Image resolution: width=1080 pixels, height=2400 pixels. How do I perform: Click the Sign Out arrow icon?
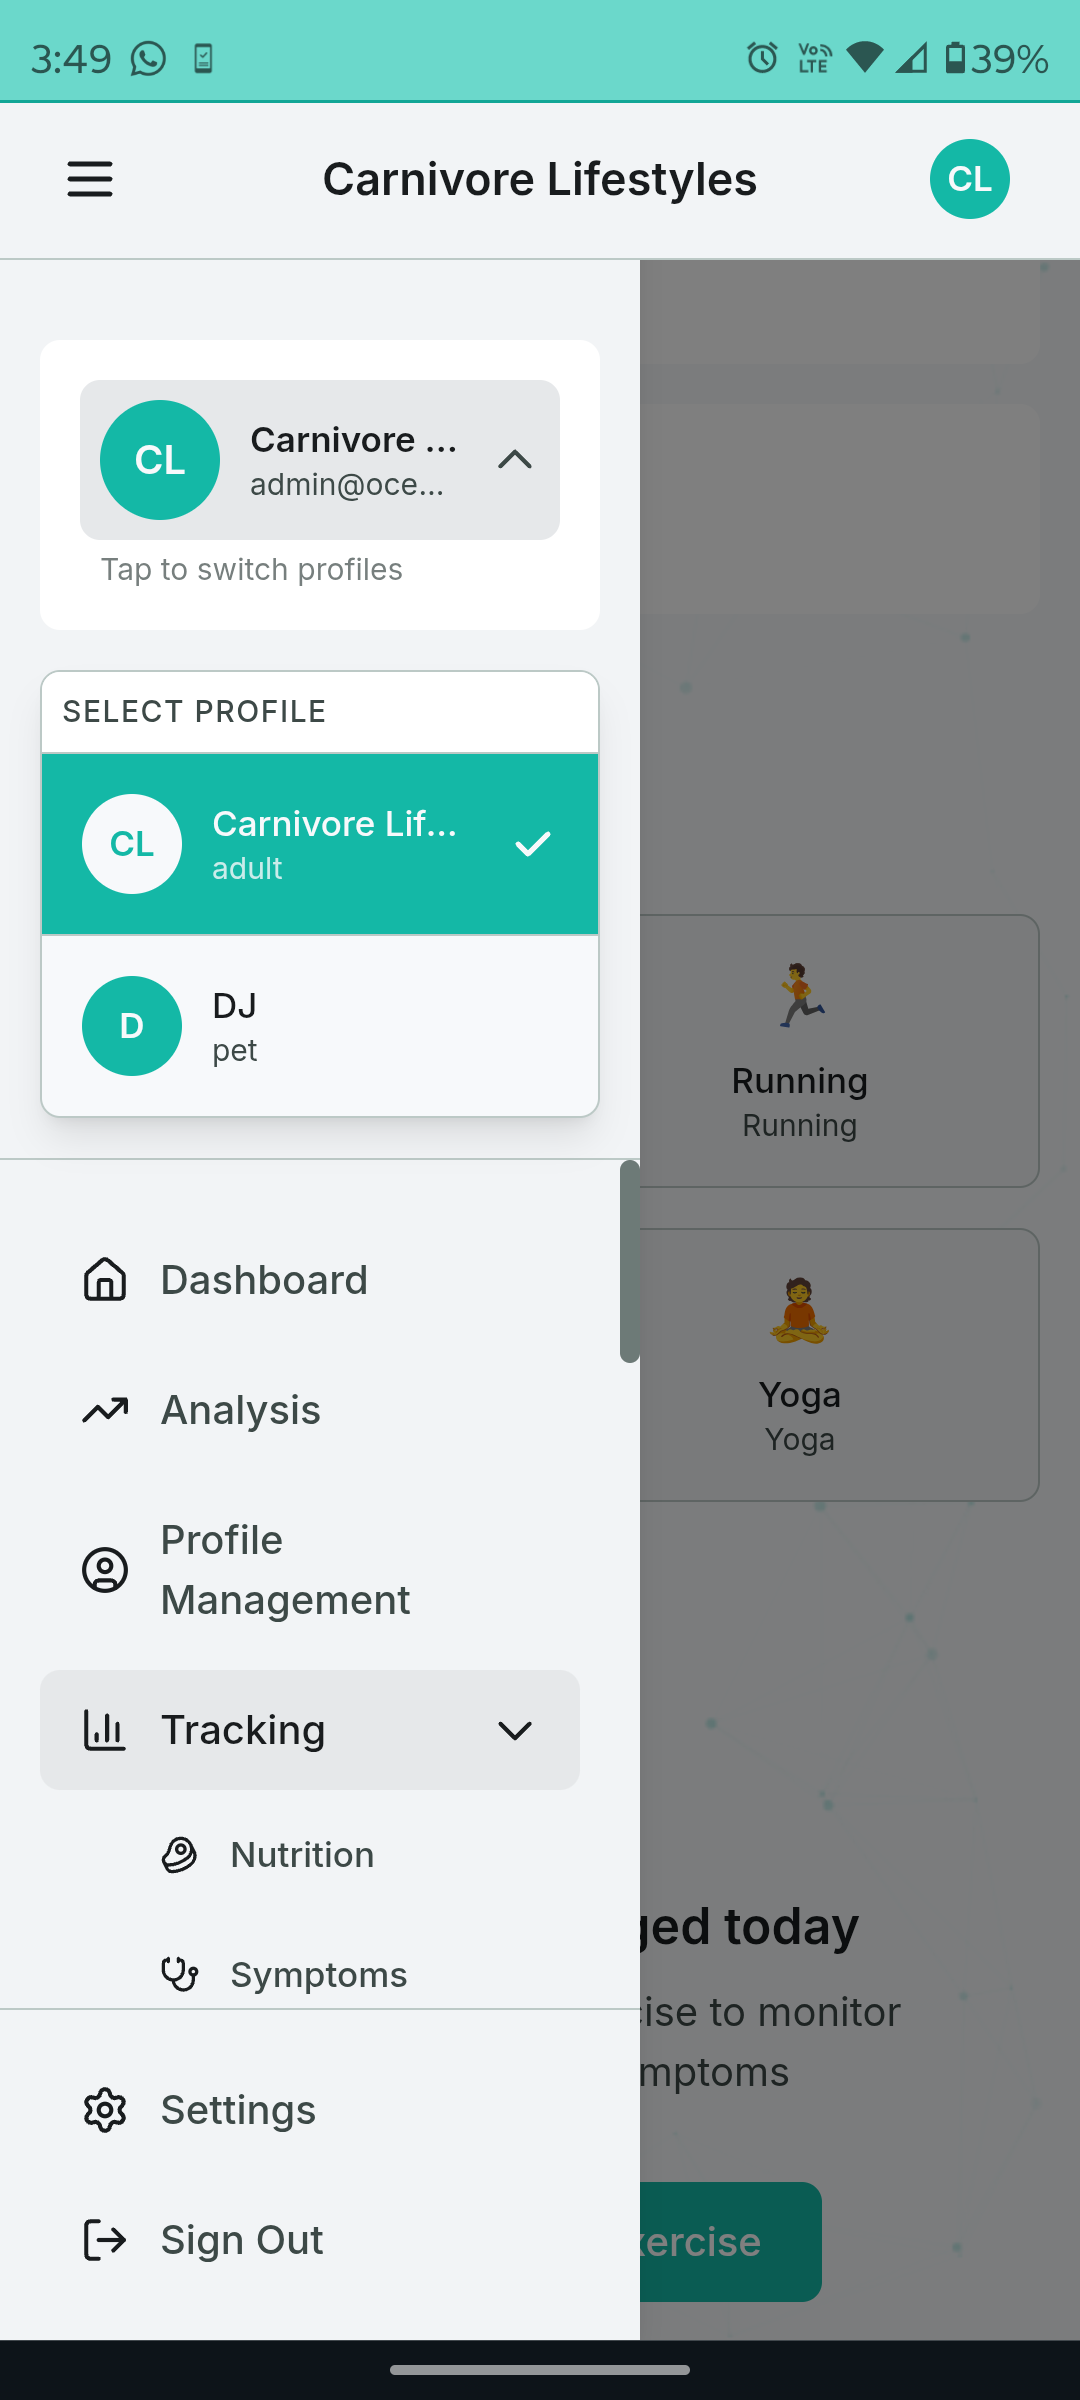(105, 2240)
